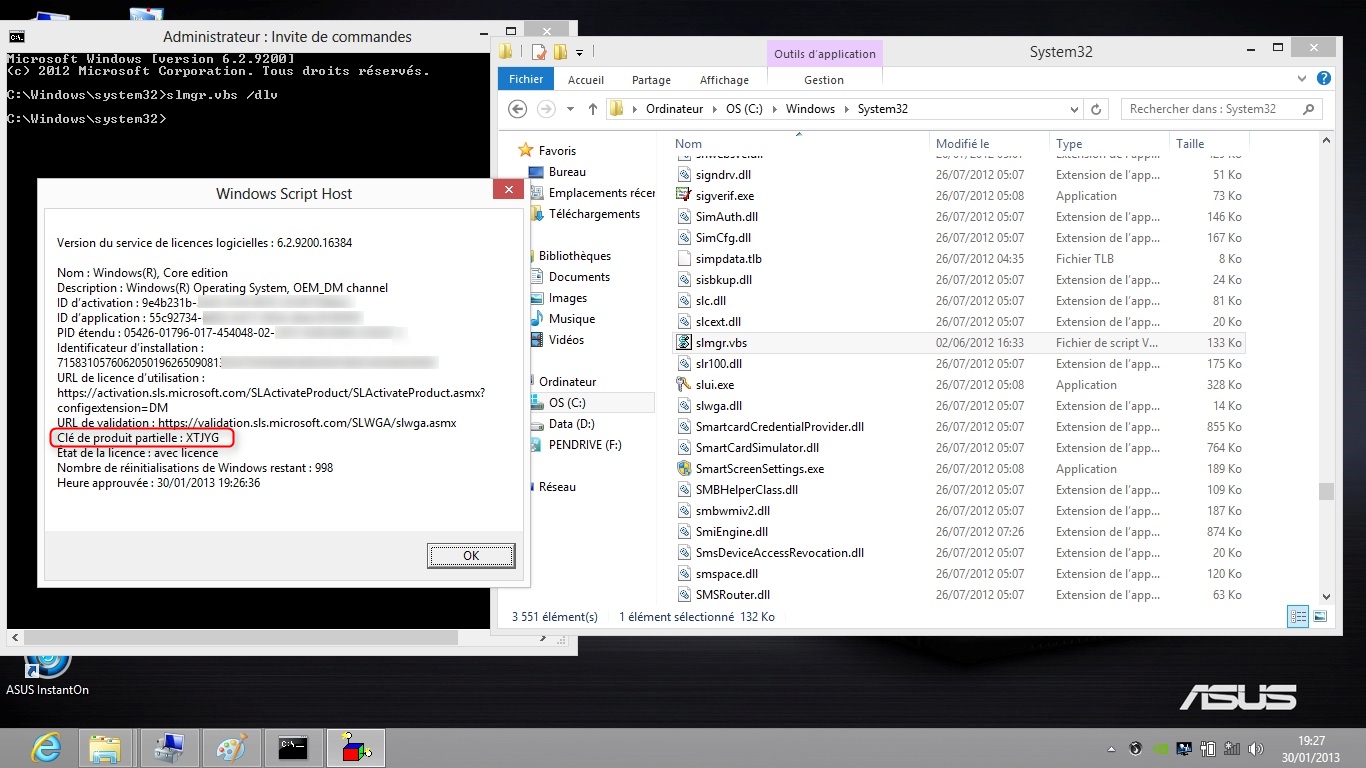Image resolution: width=1366 pixels, height=768 pixels.
Task: Open the Fichier menu tab
Action: [x=526, y=80]
